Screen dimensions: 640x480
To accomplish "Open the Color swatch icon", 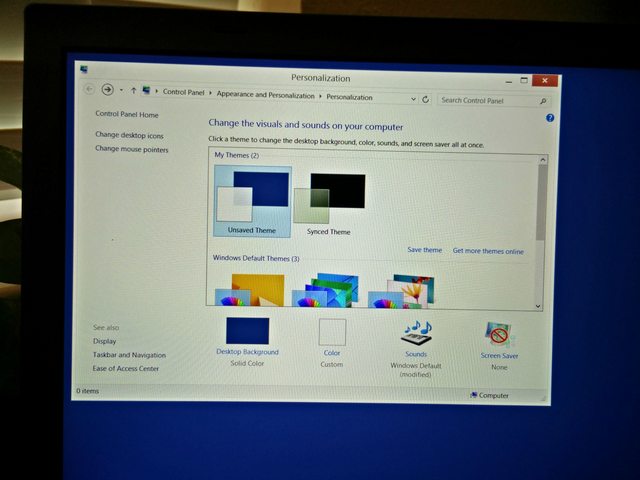I will pyautogui.click(x=332, y=332).
